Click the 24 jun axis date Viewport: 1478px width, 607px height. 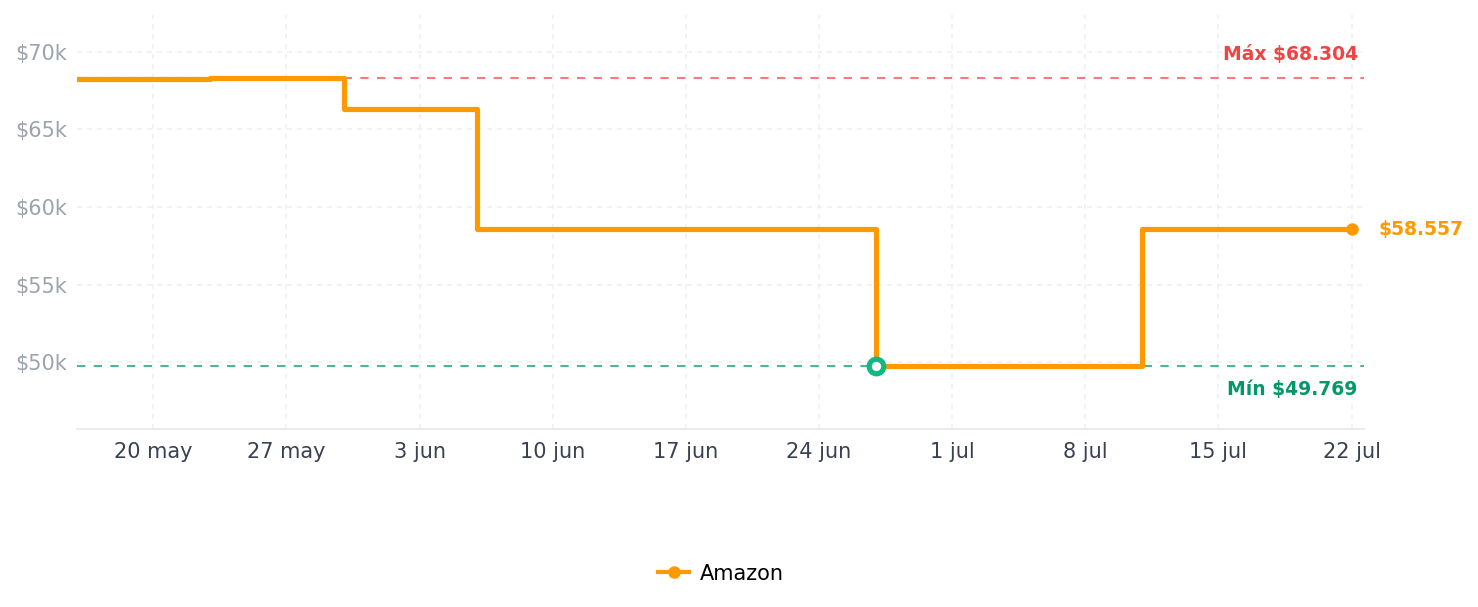tap(818, 452)
